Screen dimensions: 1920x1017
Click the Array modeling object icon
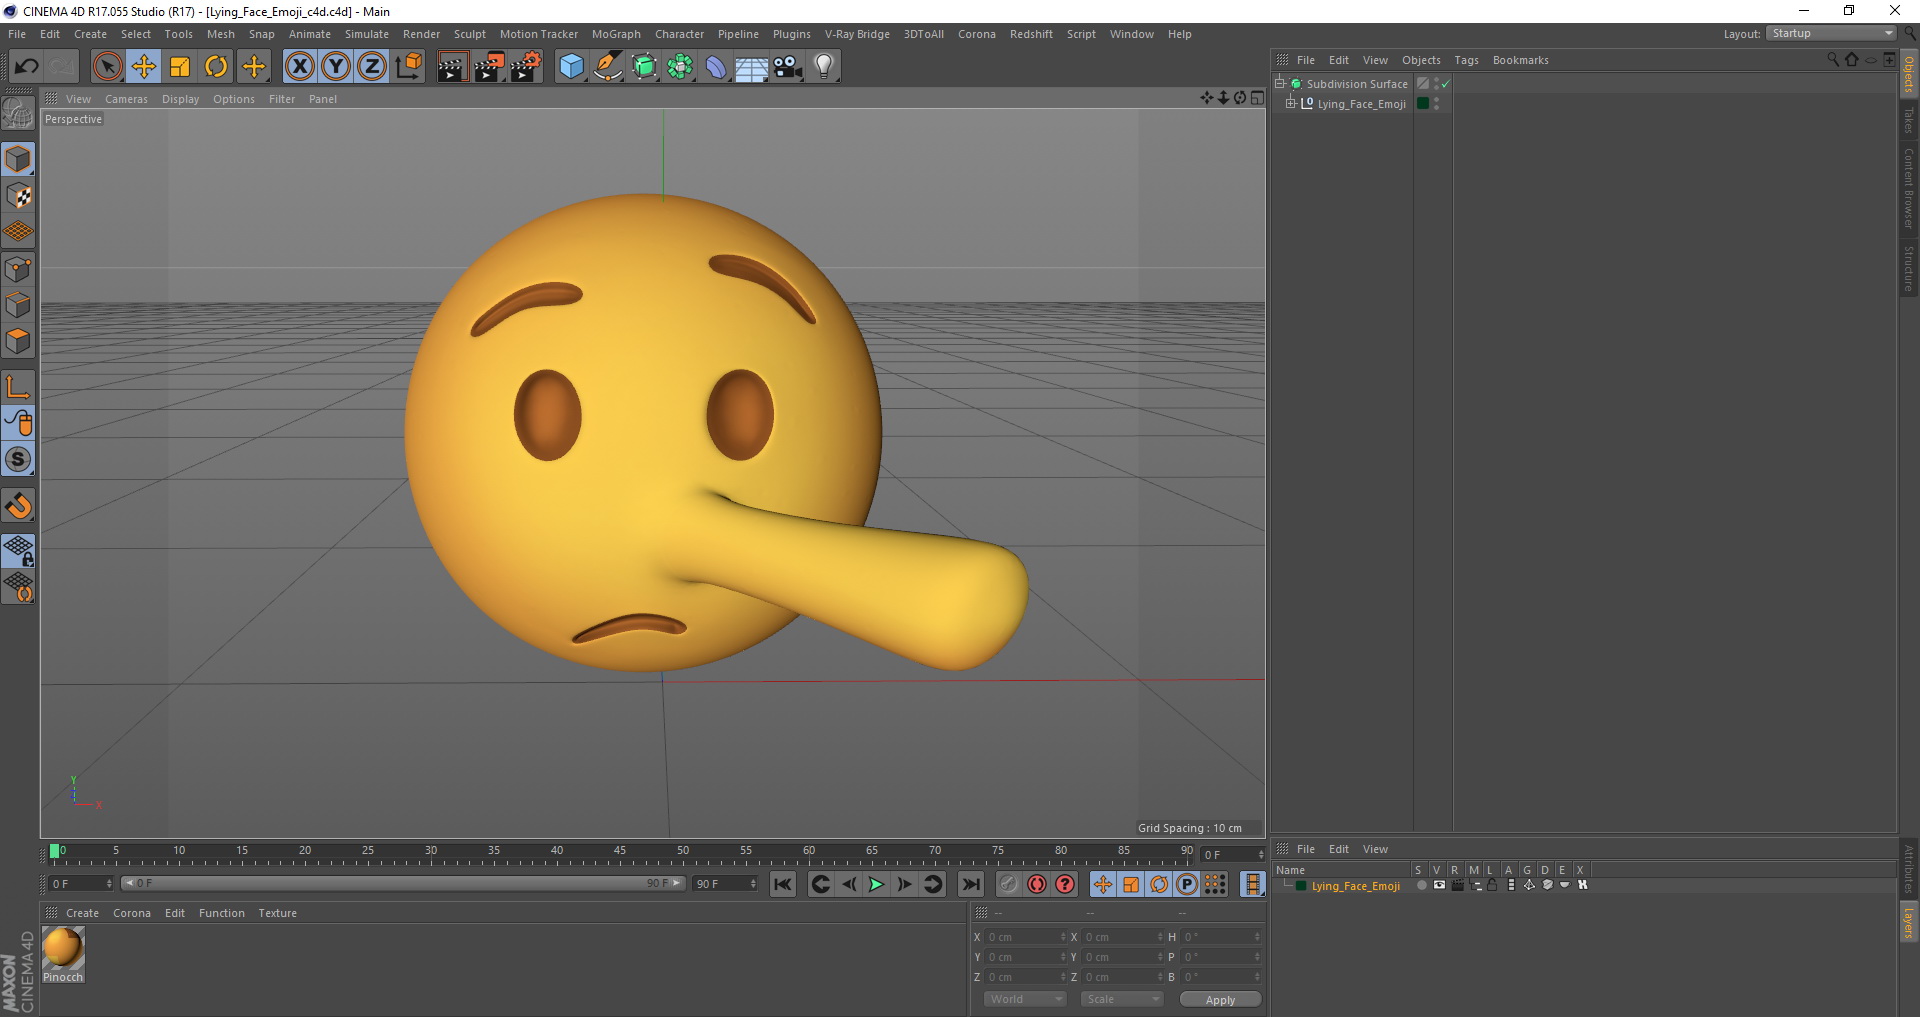click(x=680, y=67)
